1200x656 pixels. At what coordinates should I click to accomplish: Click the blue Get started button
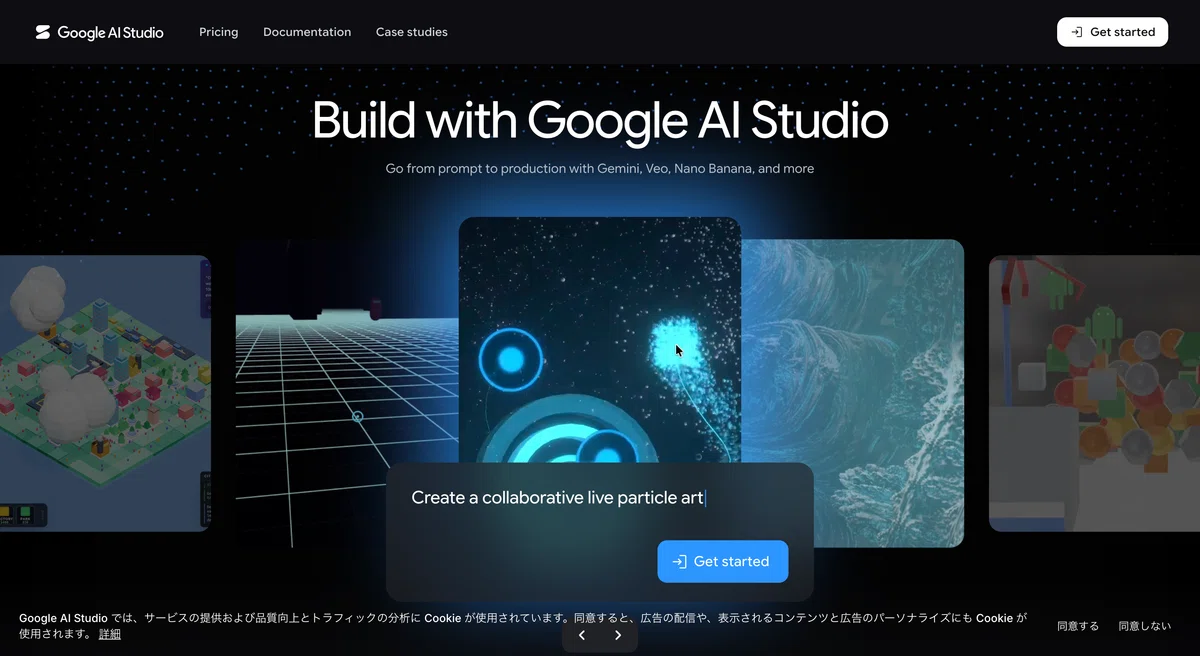[x=723, y=561]
